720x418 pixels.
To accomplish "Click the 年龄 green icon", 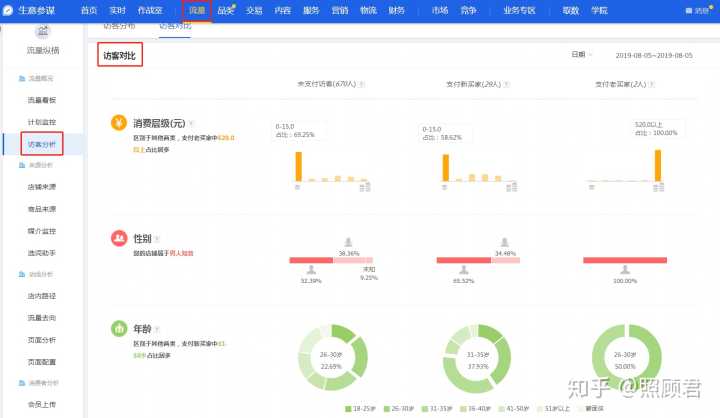I will (119, 328).
